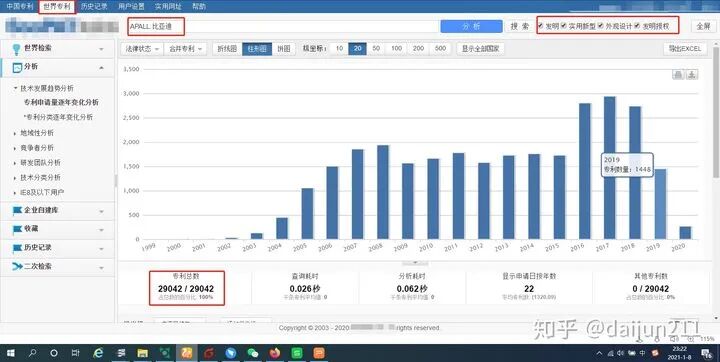Expand the 技术分类分析 tree node

[x=16, y=178]
